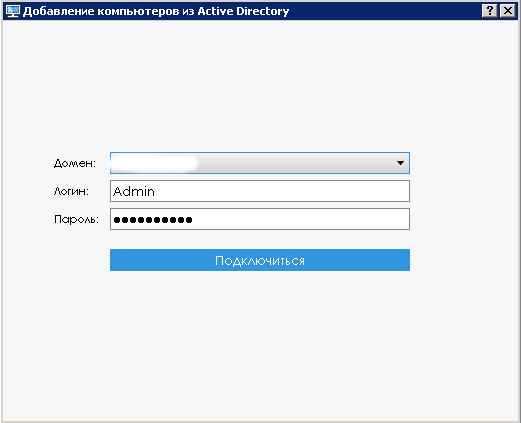The width and height of the screenshot is (521, 423).
Task: Select the blurred domain value in the combo box
Action: click(154, 163)
